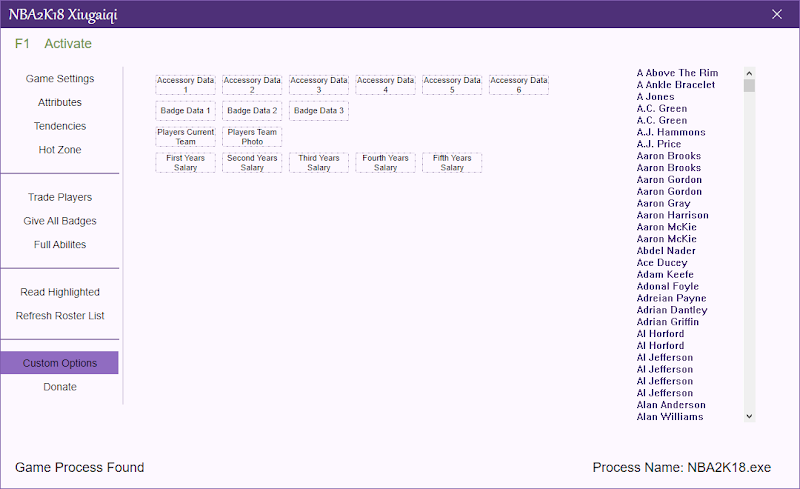Image resolution: width=800 pixels, height=489 pixels.
Task: Select Third Years Salary box
Action: click(319, 163)
